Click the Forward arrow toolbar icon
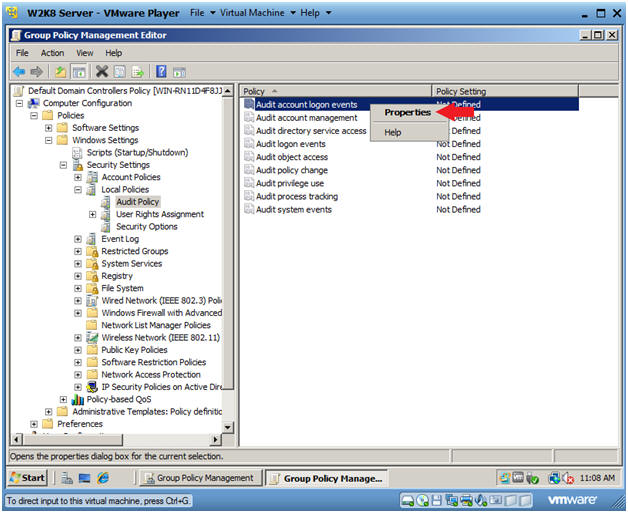The image size is (628, 513). pyautogui.click(x=36, y=72)
